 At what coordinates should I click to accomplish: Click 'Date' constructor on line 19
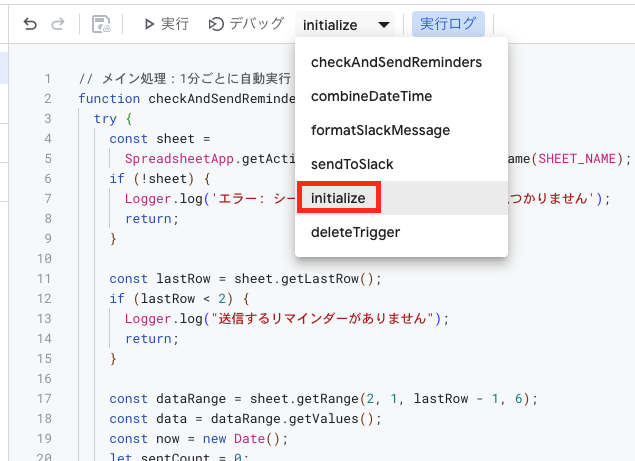click(x=249, y=438)
